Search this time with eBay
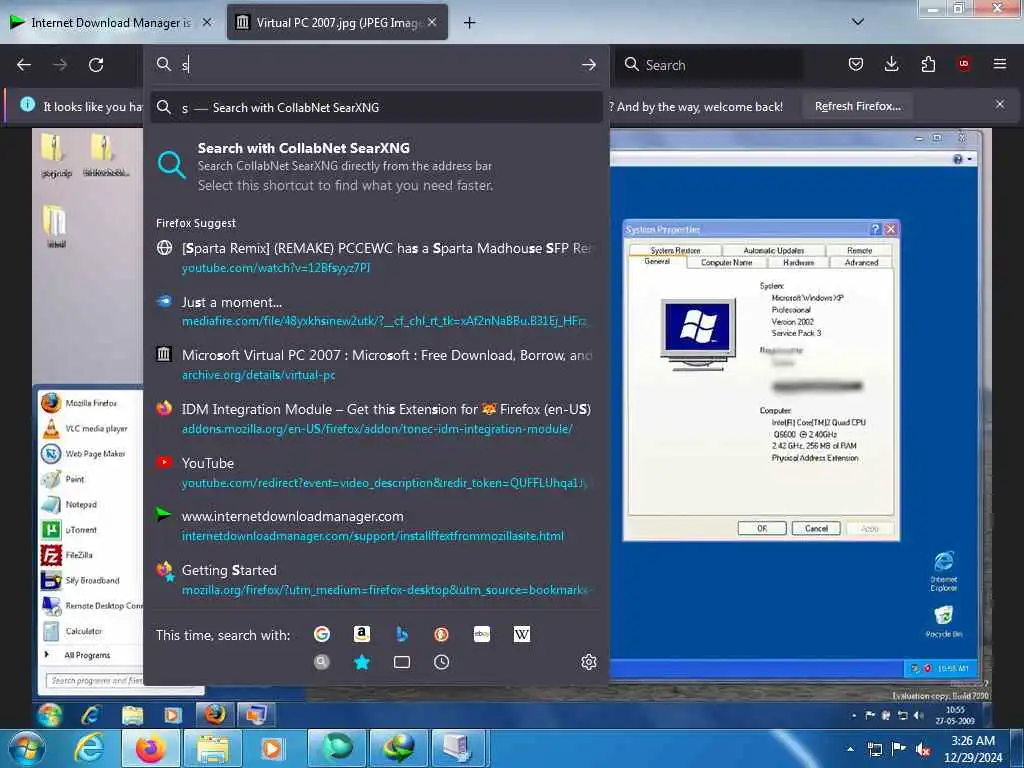The height and width of the screenshot is (768, 1024). pos(482,634)
